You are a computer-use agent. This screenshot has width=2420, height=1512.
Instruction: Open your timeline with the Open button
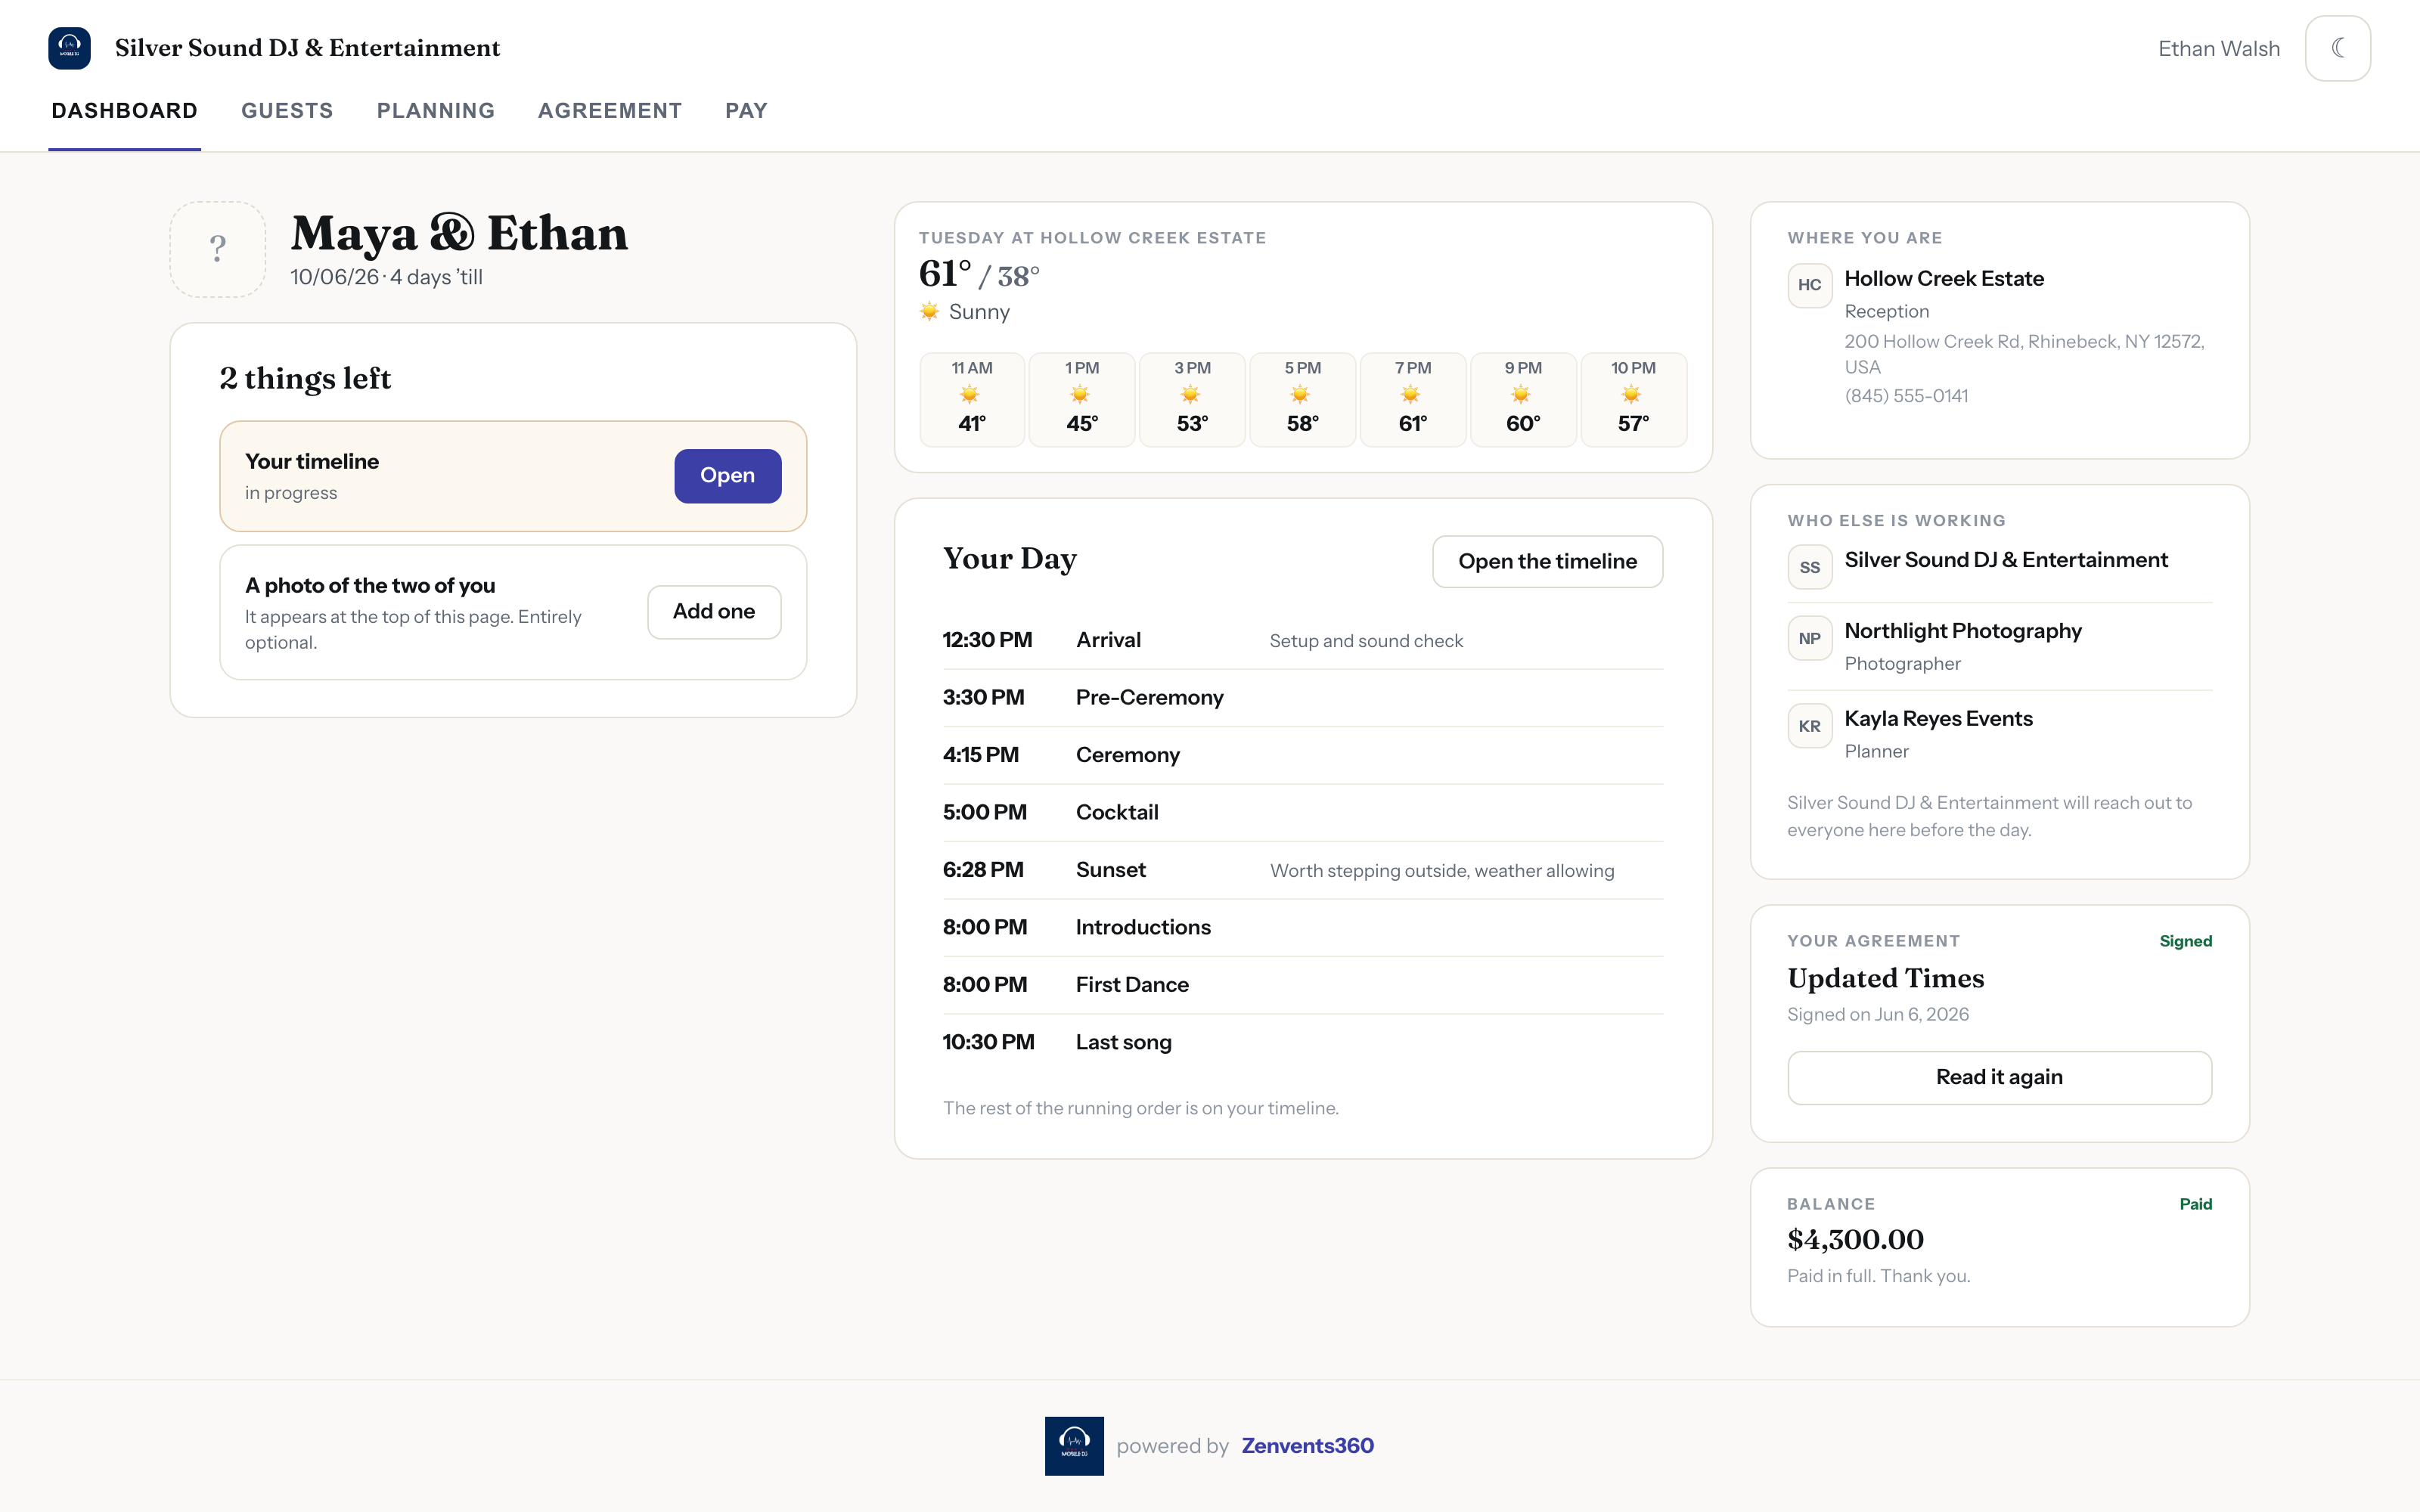pos(727,476)
